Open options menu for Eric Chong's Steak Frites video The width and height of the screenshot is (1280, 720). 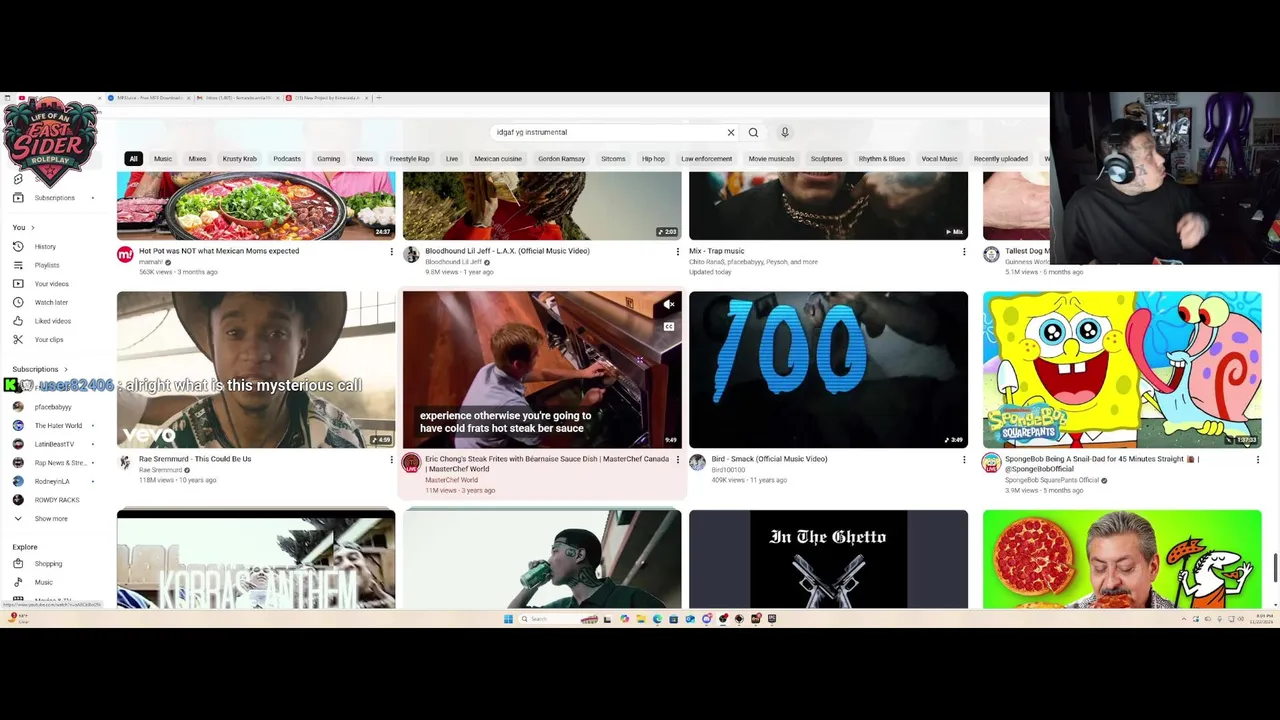click(677, 460)
